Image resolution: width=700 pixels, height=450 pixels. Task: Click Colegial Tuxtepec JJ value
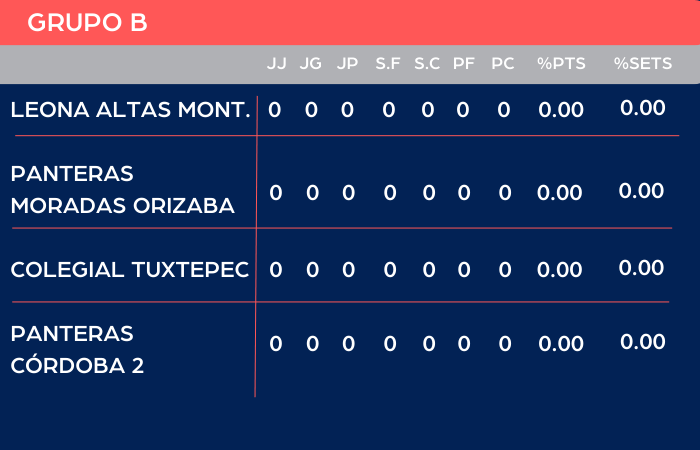[277, 270]
